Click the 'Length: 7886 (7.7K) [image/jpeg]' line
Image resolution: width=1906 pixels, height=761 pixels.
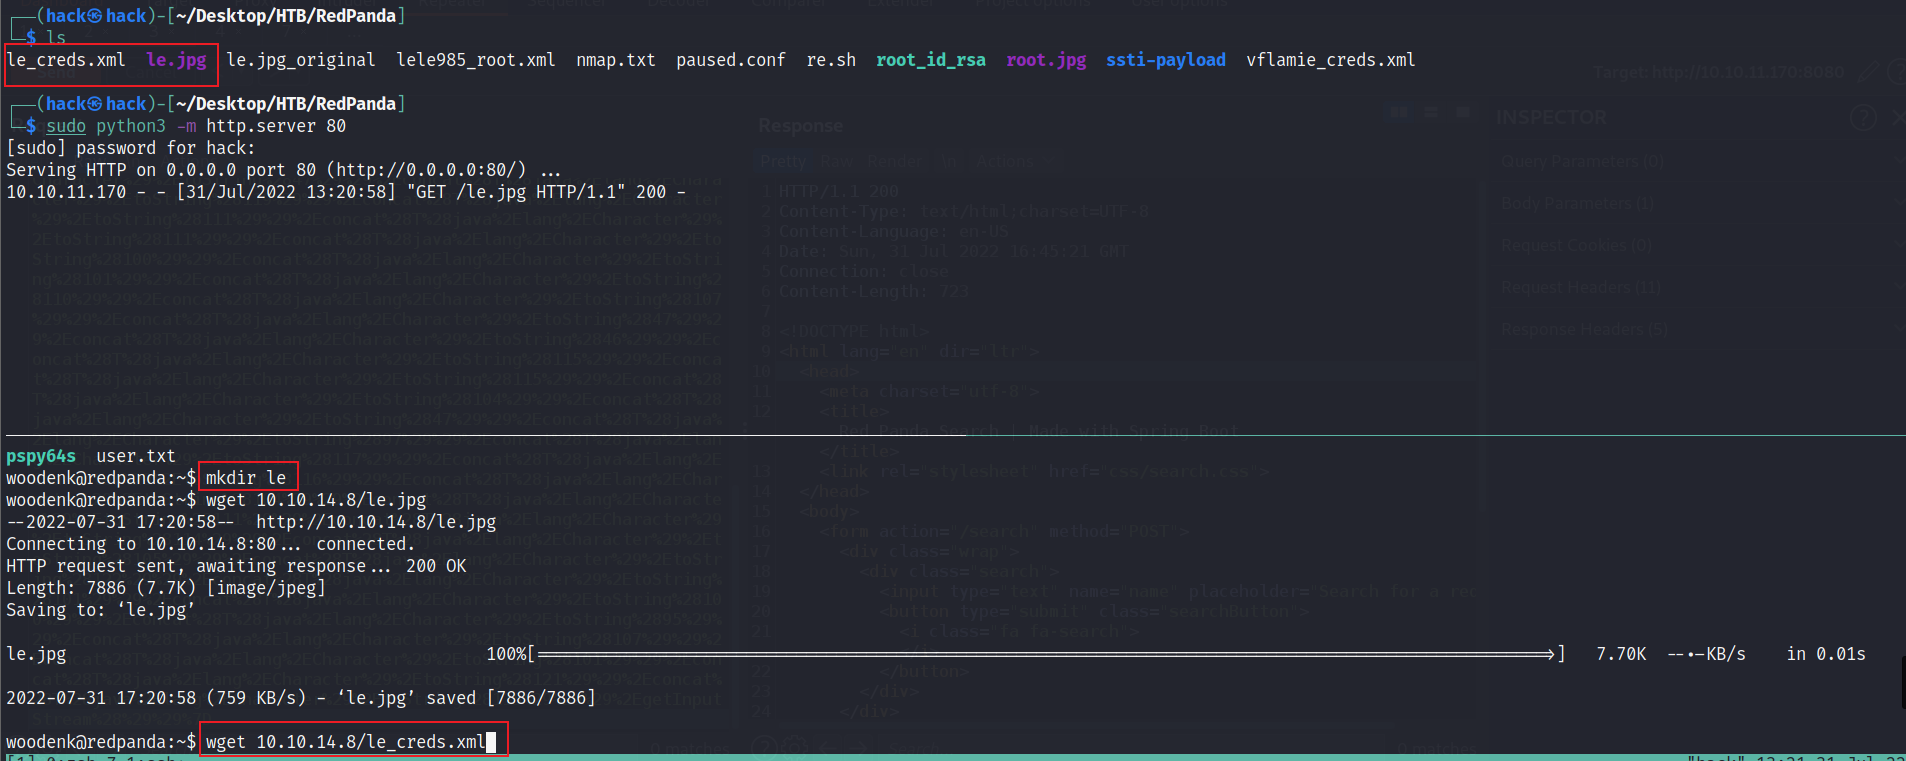(x=166, y=588)
